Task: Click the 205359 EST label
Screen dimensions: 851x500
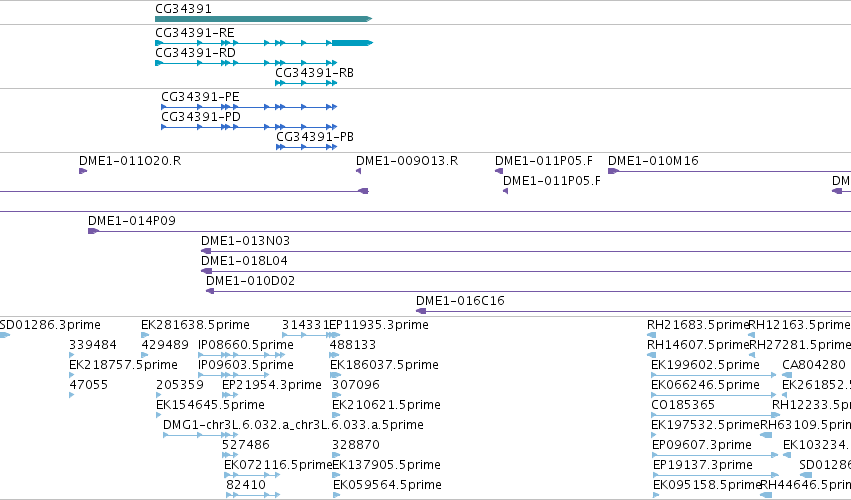Action: pos(180,385)
